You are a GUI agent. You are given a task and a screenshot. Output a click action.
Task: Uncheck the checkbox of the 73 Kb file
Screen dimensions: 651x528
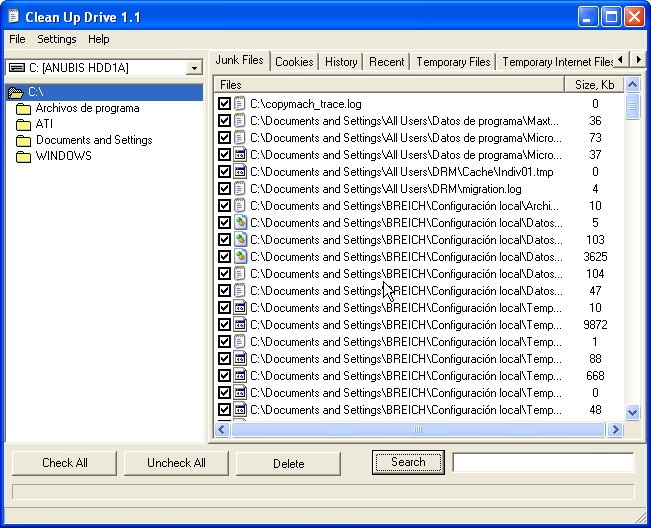pyautogui.click(x=224, y=138)
